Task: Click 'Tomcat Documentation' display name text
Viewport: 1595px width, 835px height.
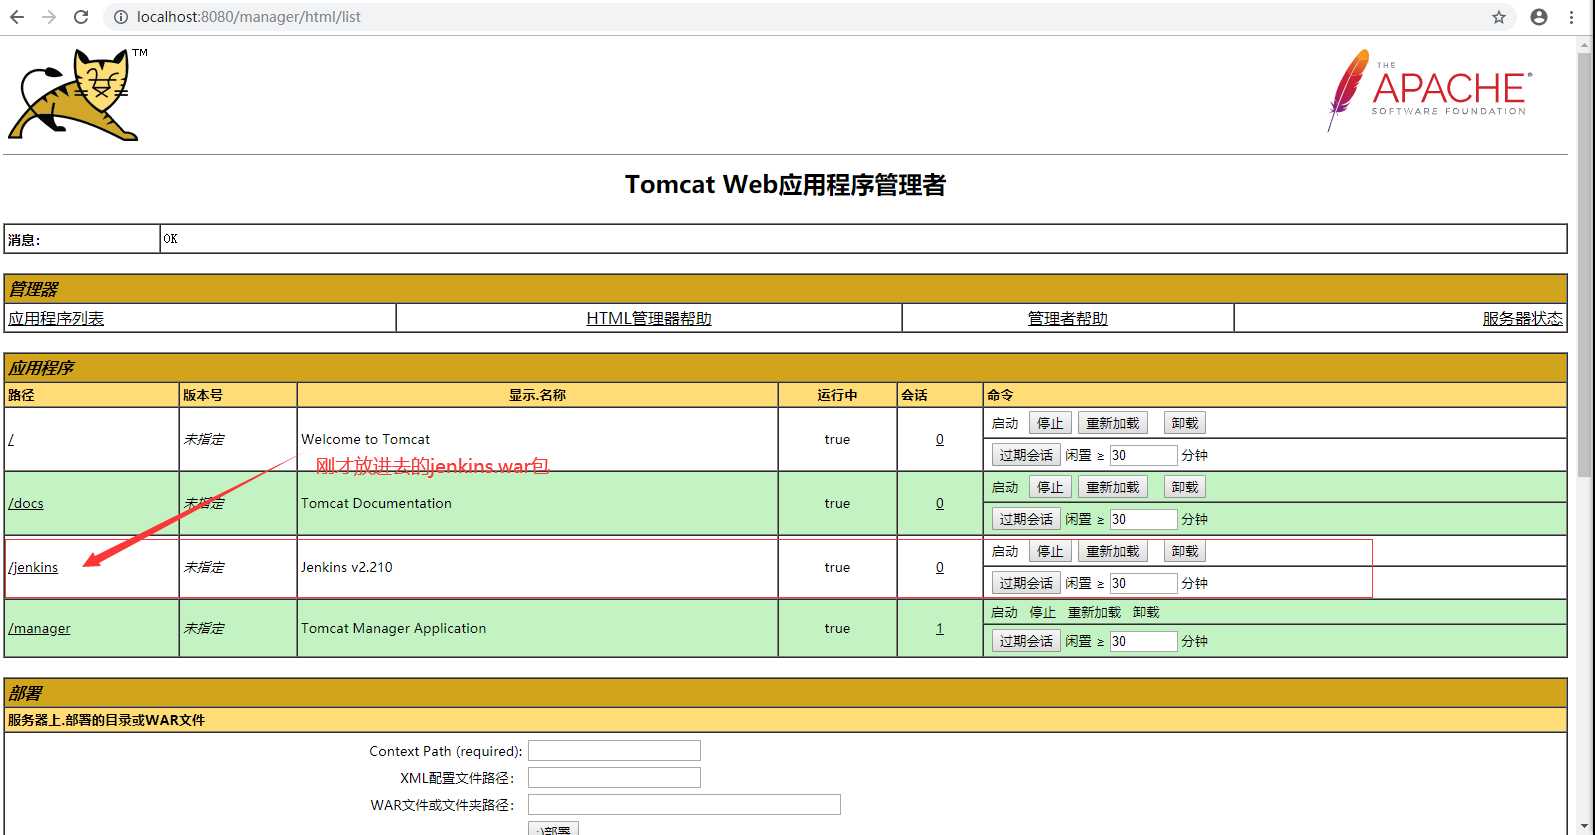Action: pos(376,503)
